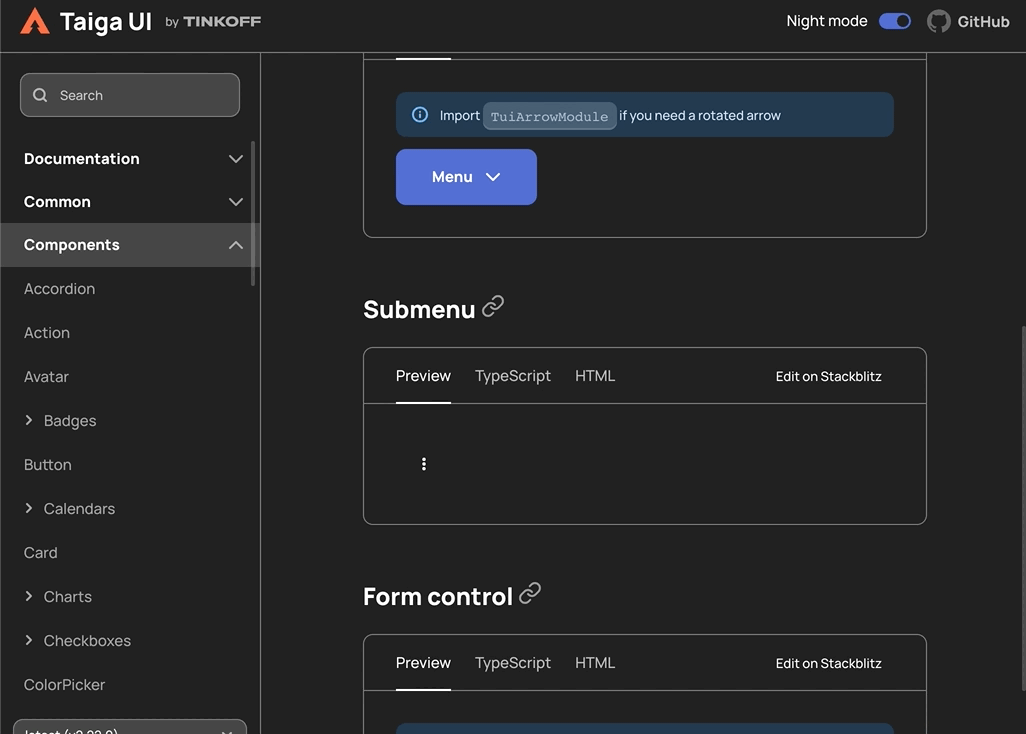Click the Search input field
This screenshot has height=734, width=1026.
130,95
